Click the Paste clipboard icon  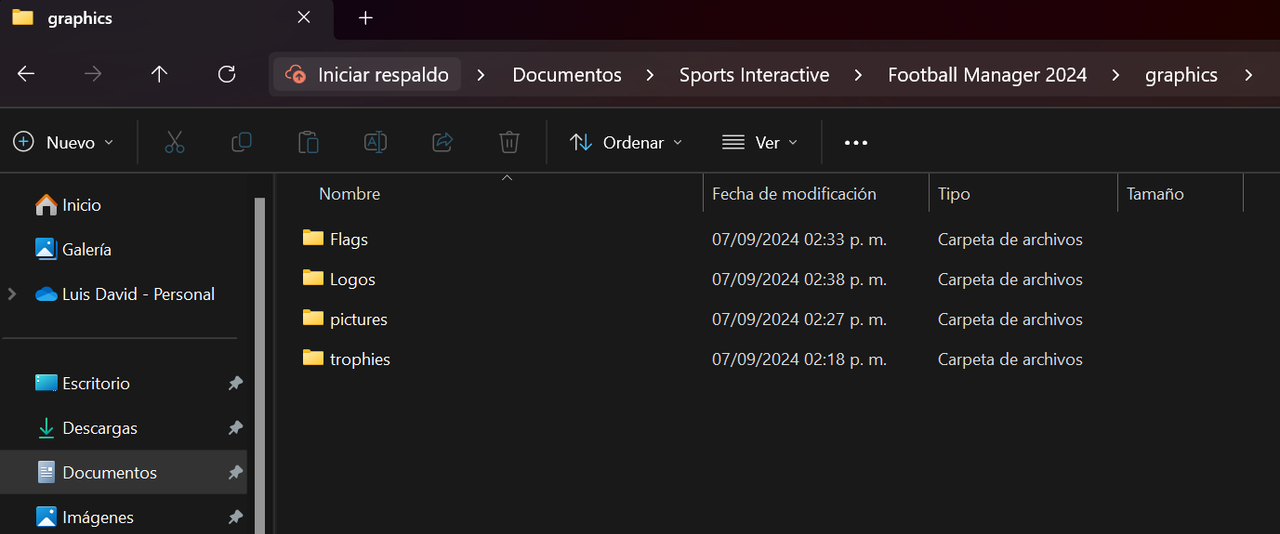click(x=308, y=142)
